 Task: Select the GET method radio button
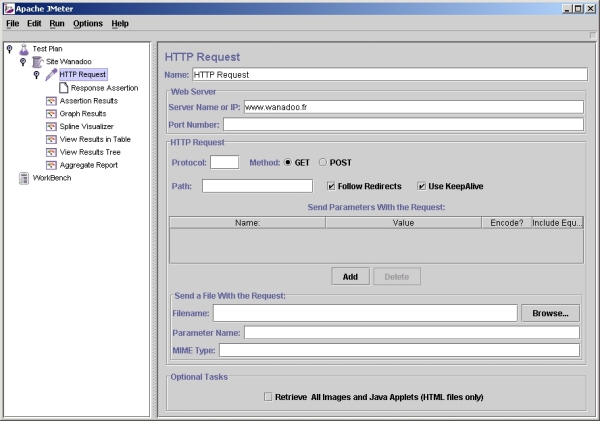click(289, 162)
